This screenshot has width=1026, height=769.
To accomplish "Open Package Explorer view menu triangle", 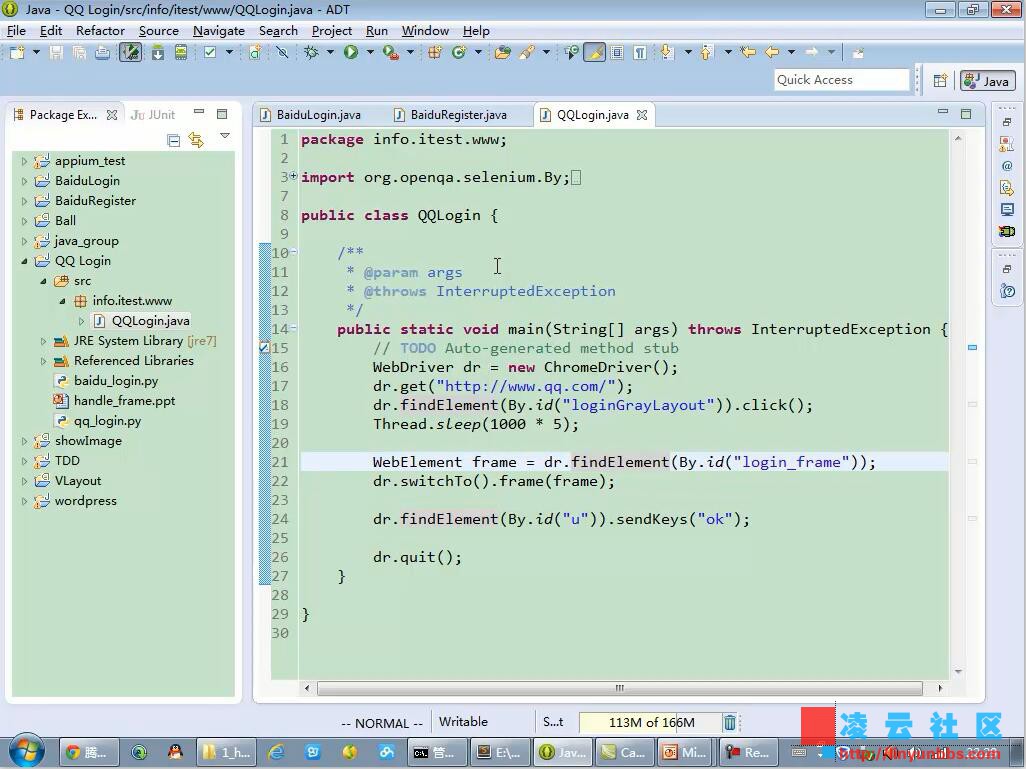I will click(x=225, y=135).
